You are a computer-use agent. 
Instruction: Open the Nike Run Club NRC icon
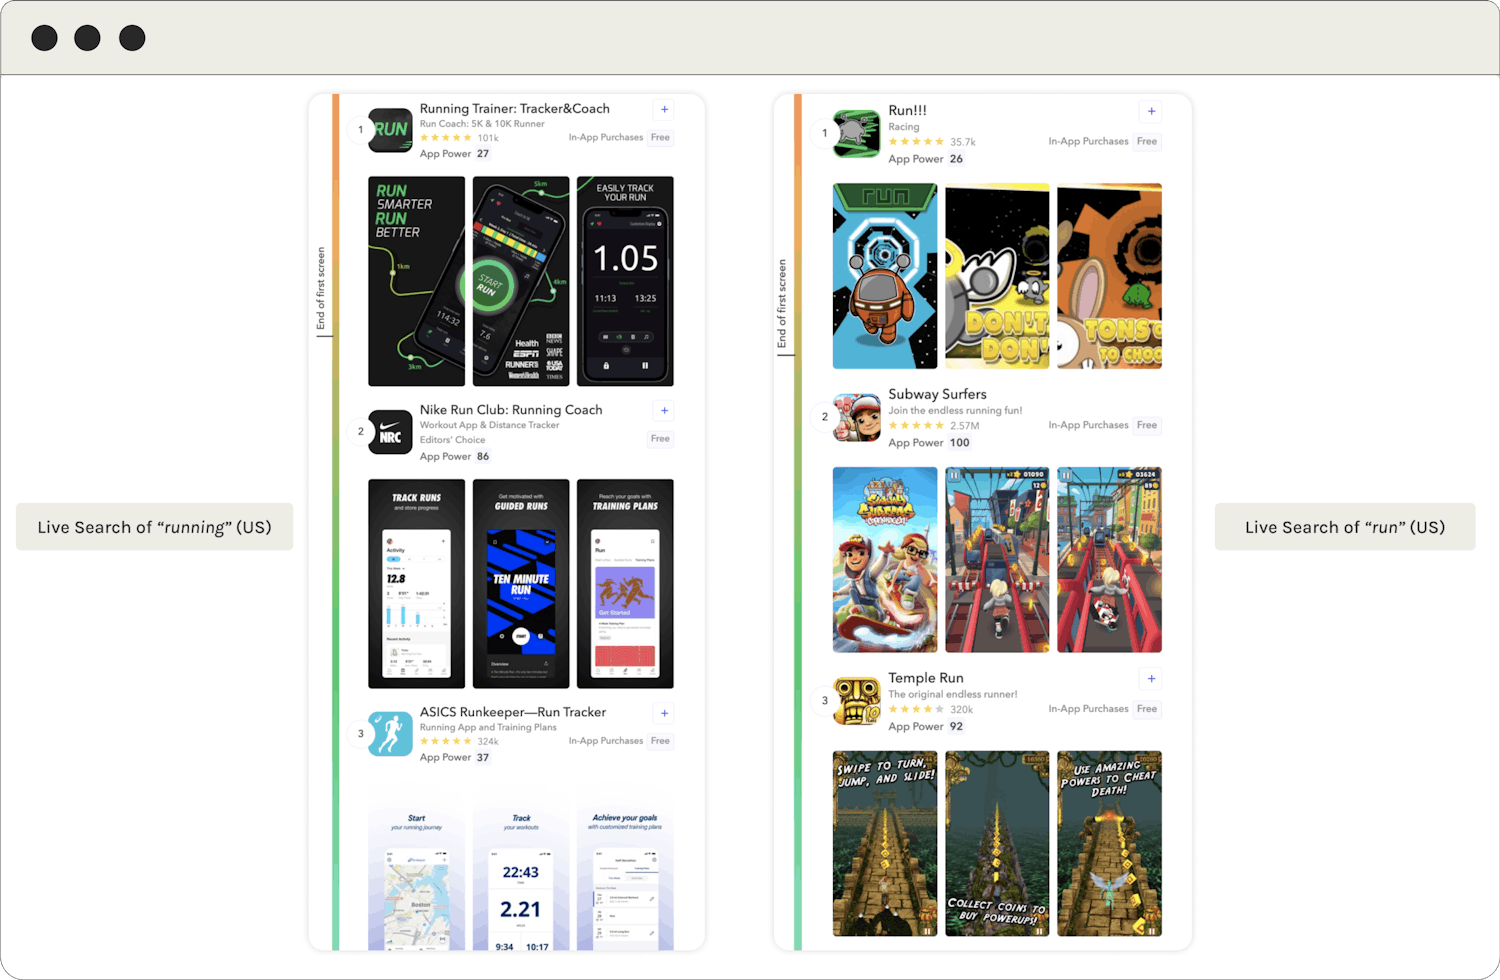390,432
